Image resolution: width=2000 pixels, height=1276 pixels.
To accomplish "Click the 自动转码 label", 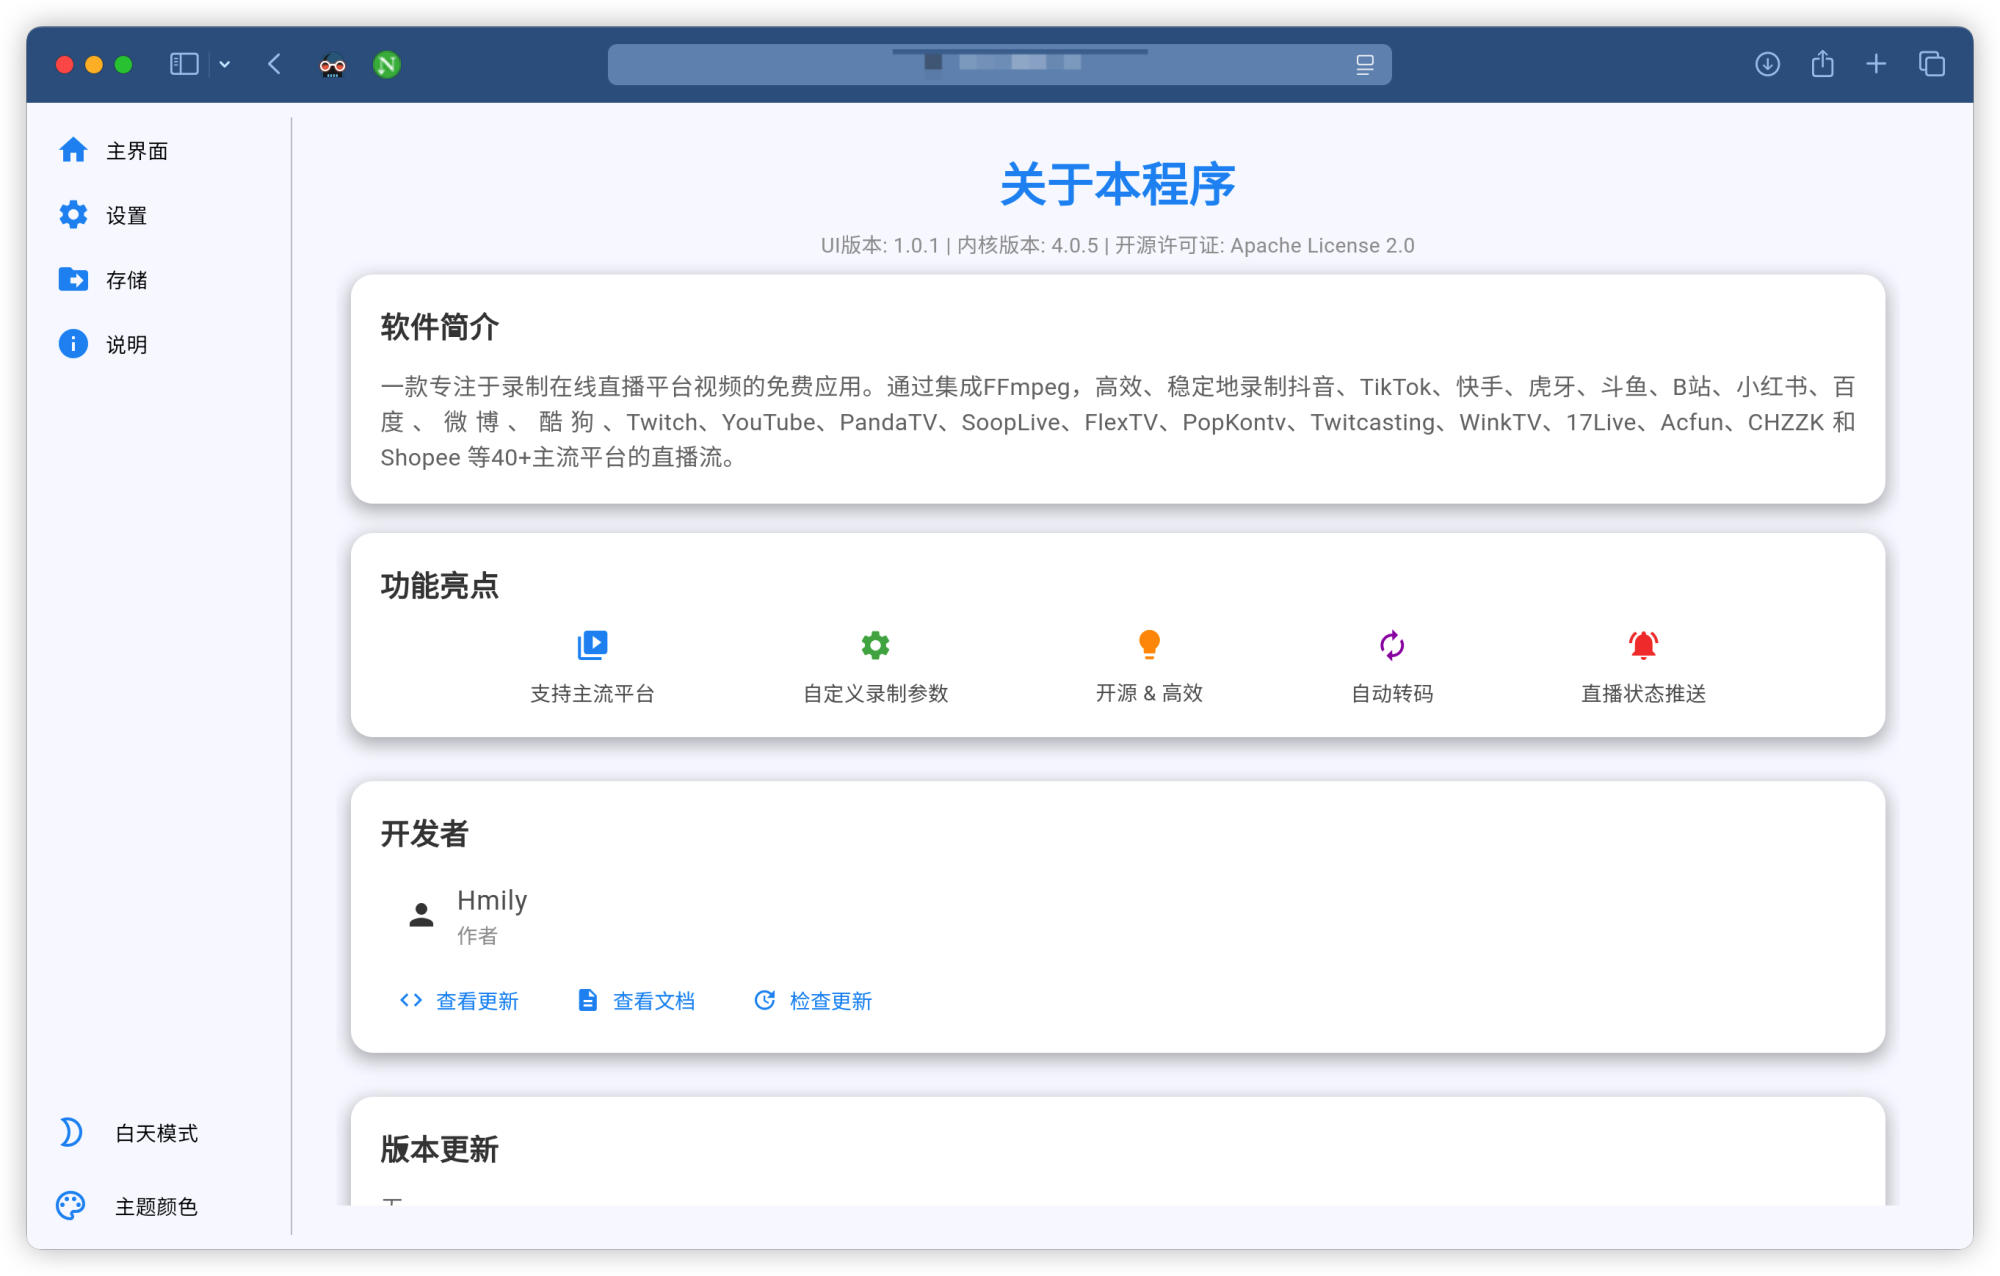I will tap(1392, 694).
